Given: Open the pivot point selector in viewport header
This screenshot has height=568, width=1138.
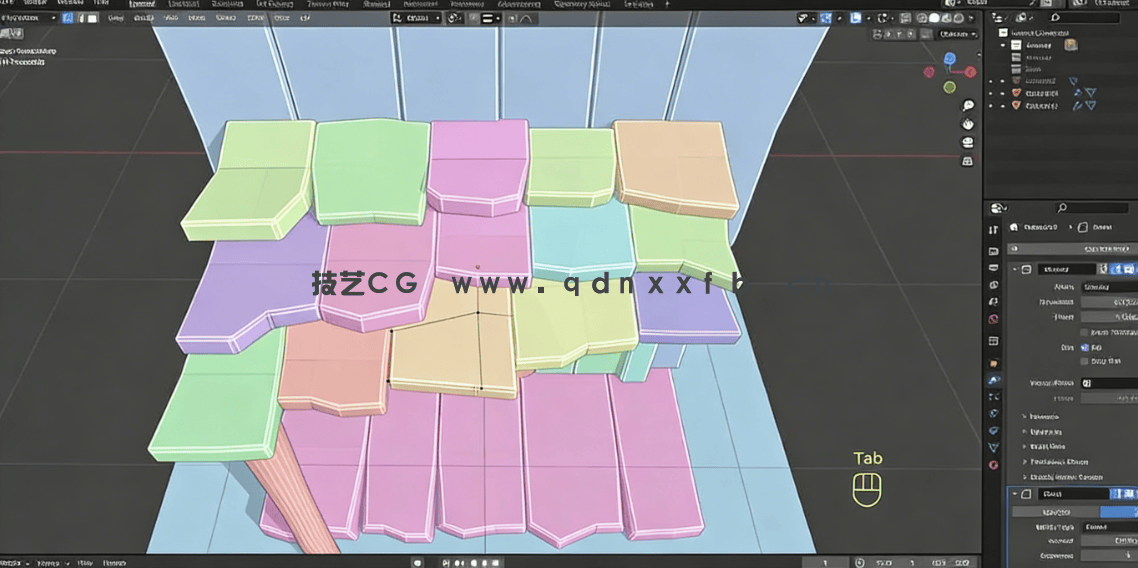Looking at the screenshot, I should [454, 17].
